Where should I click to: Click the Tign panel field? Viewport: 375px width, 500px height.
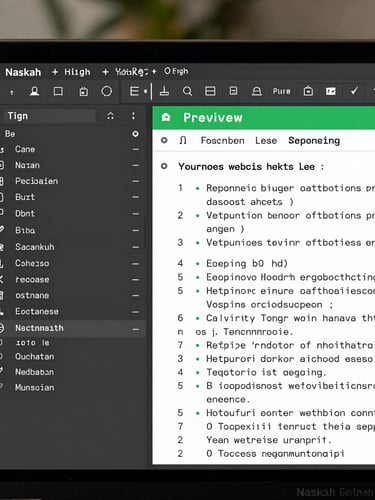coord(50,116)
